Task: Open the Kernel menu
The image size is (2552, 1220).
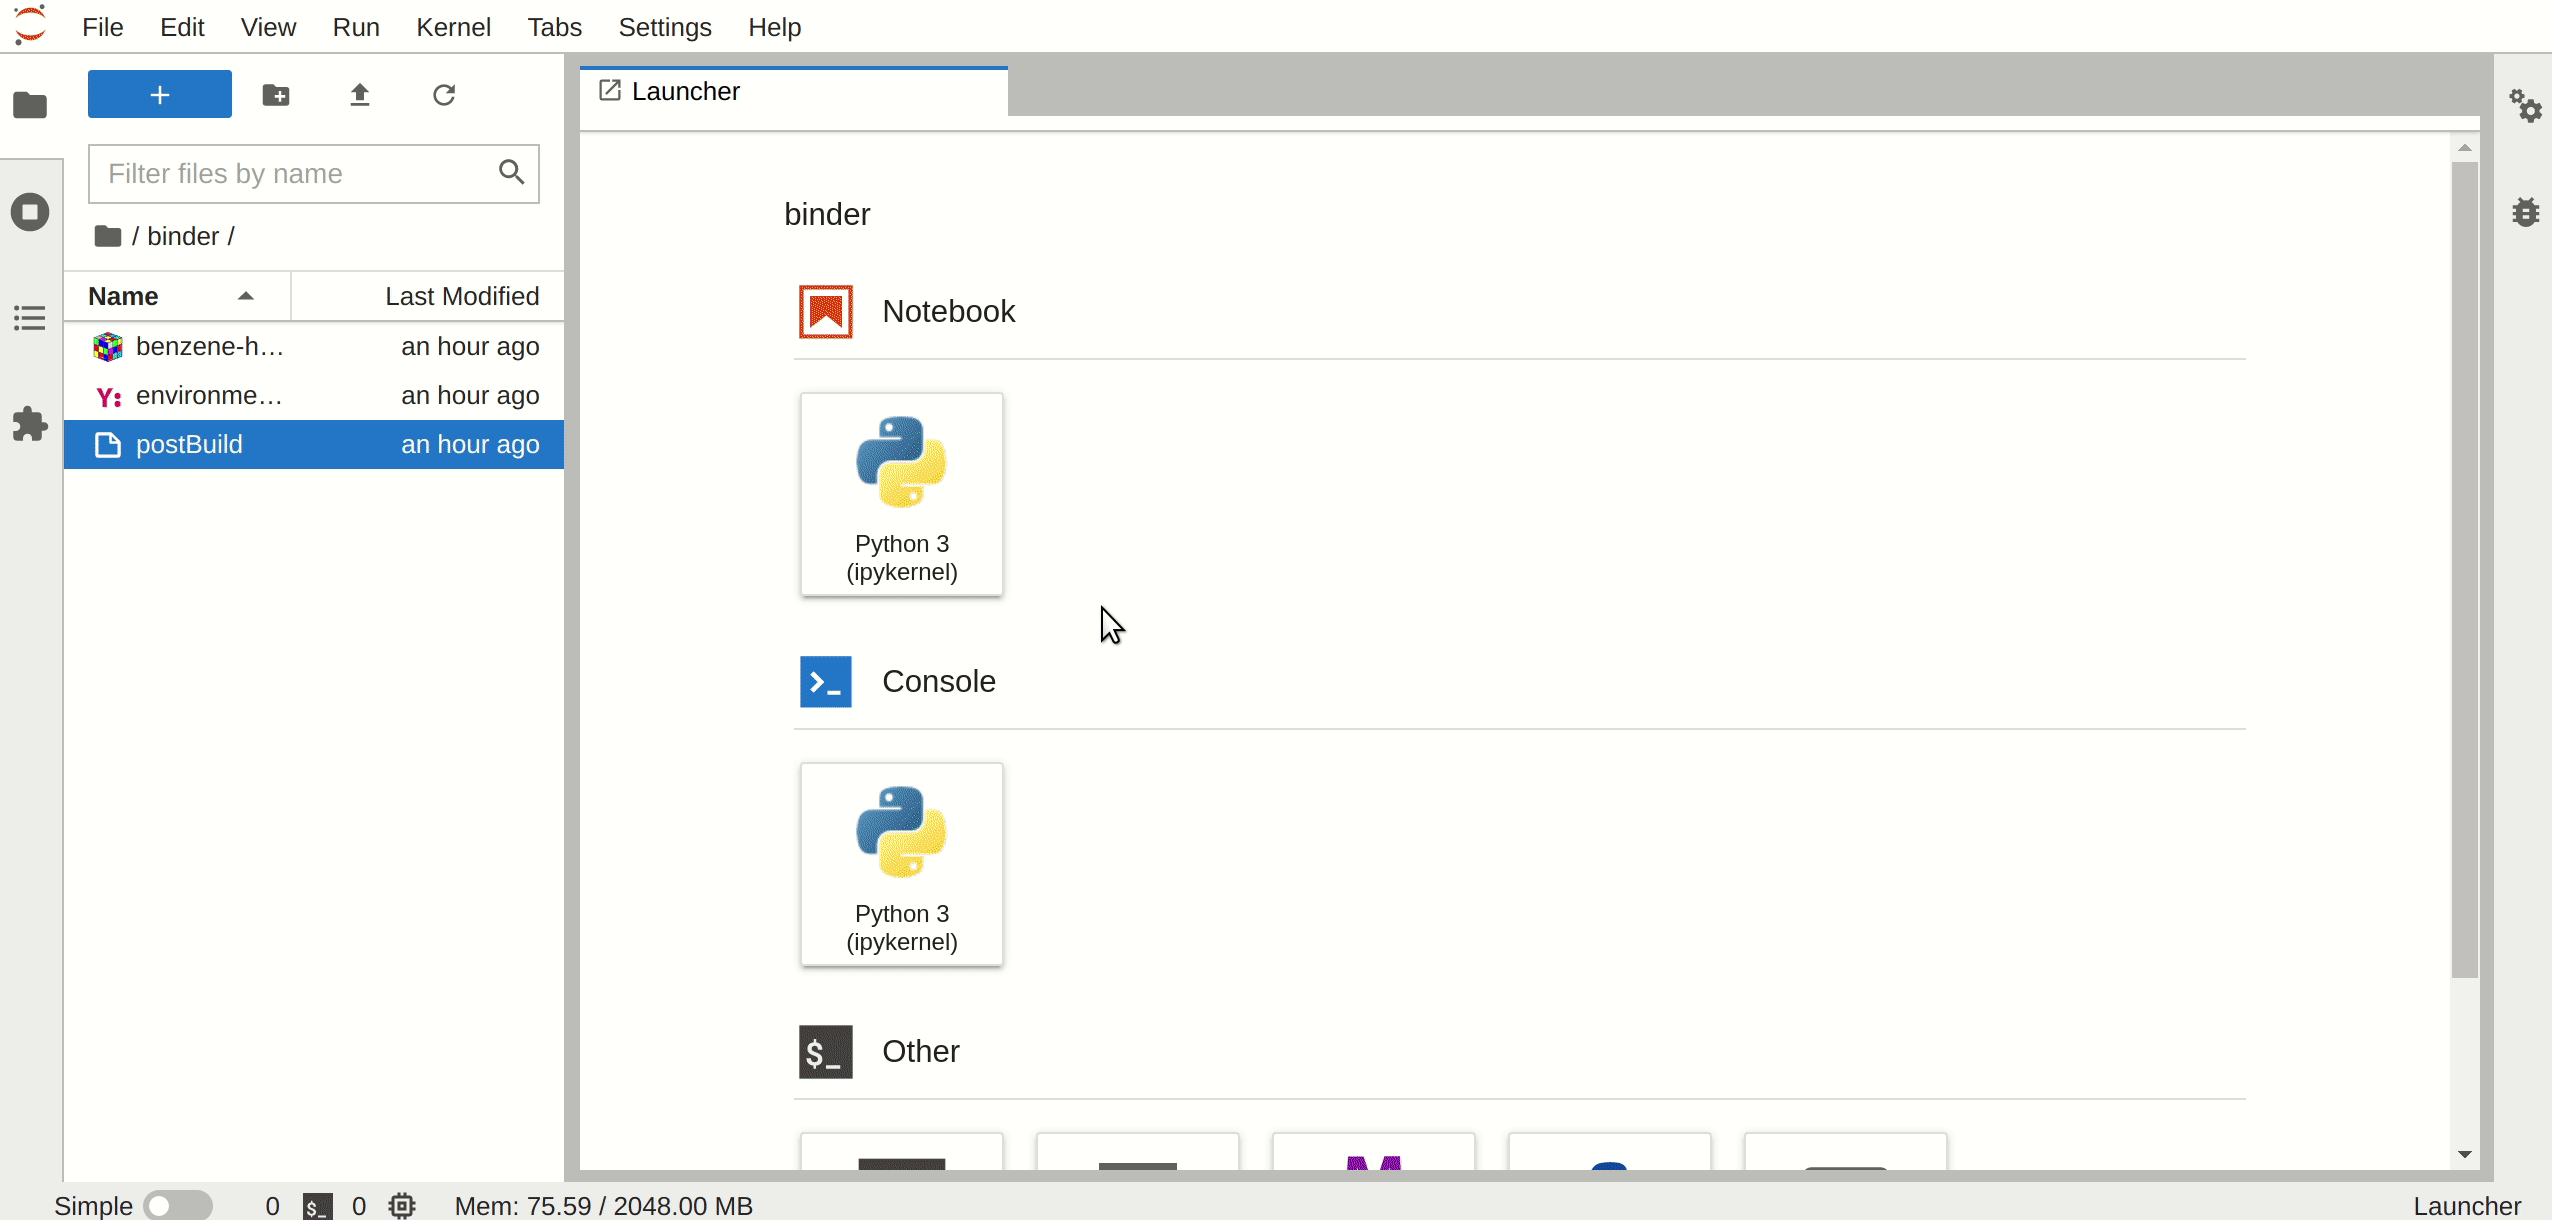Action: click(x=453, y=27)
